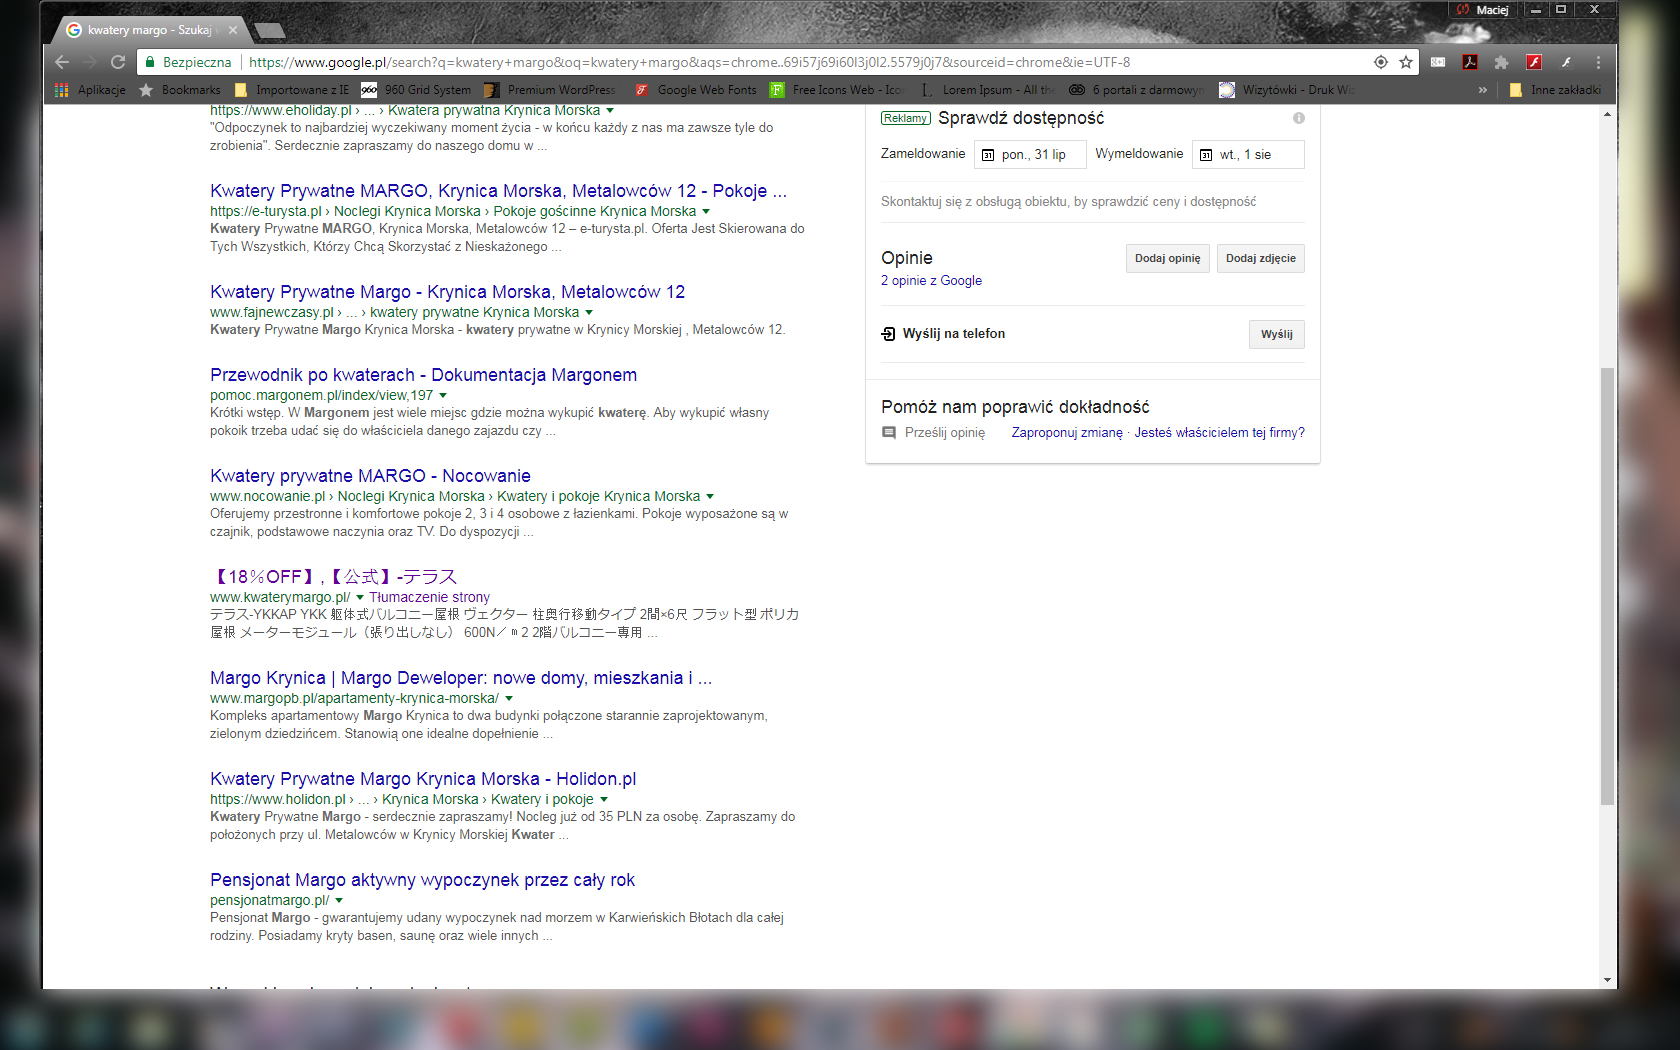This screenshot has width=1680, height=1050.
Task: Open the puzzle piece extension icon
Action: 1501,62
